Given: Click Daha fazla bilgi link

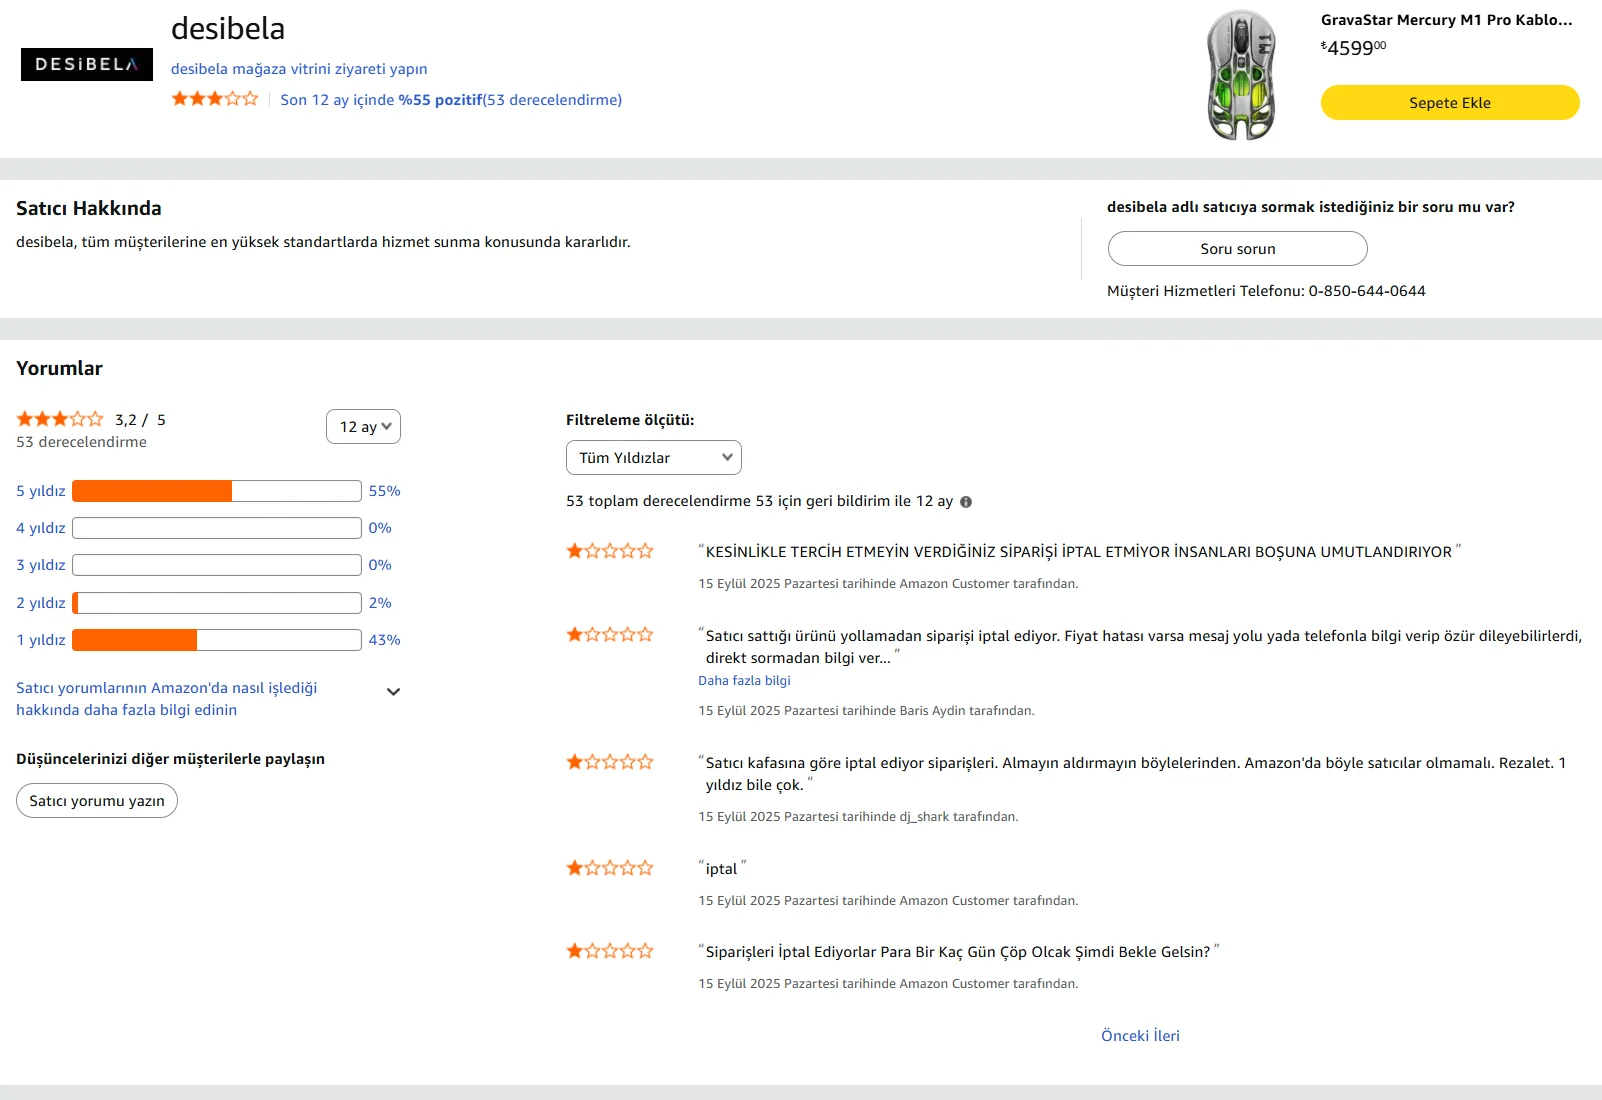Looking at the screenshot, I should click(744, 681).
